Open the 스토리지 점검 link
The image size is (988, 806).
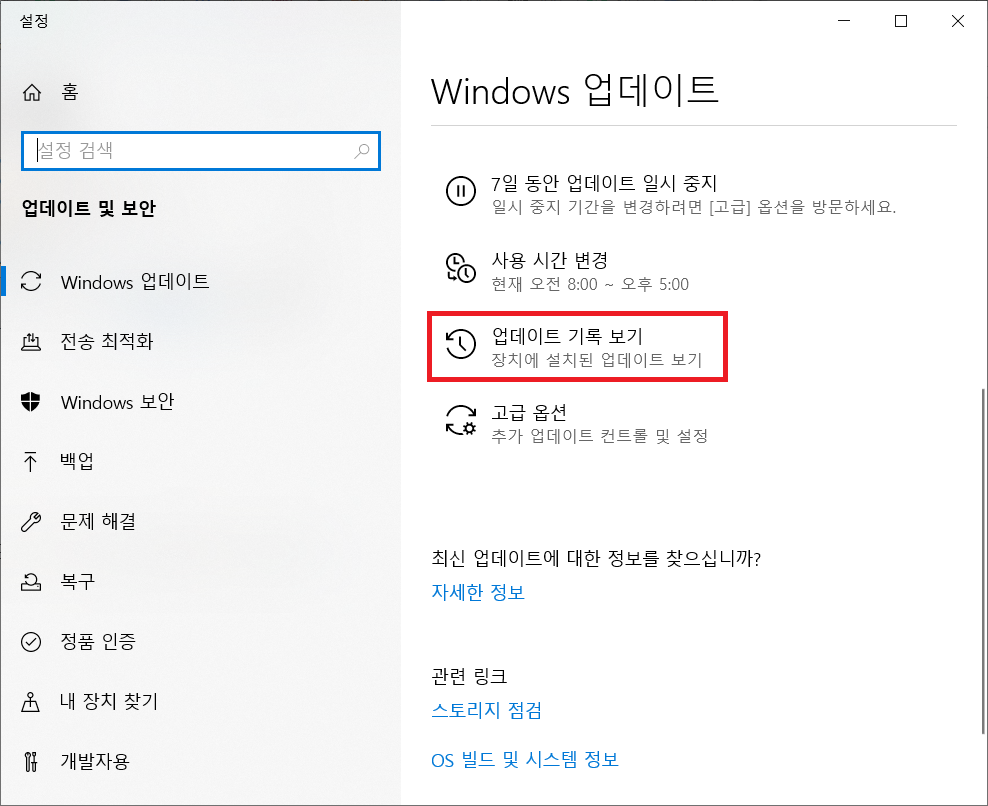[x=486, y=710]
